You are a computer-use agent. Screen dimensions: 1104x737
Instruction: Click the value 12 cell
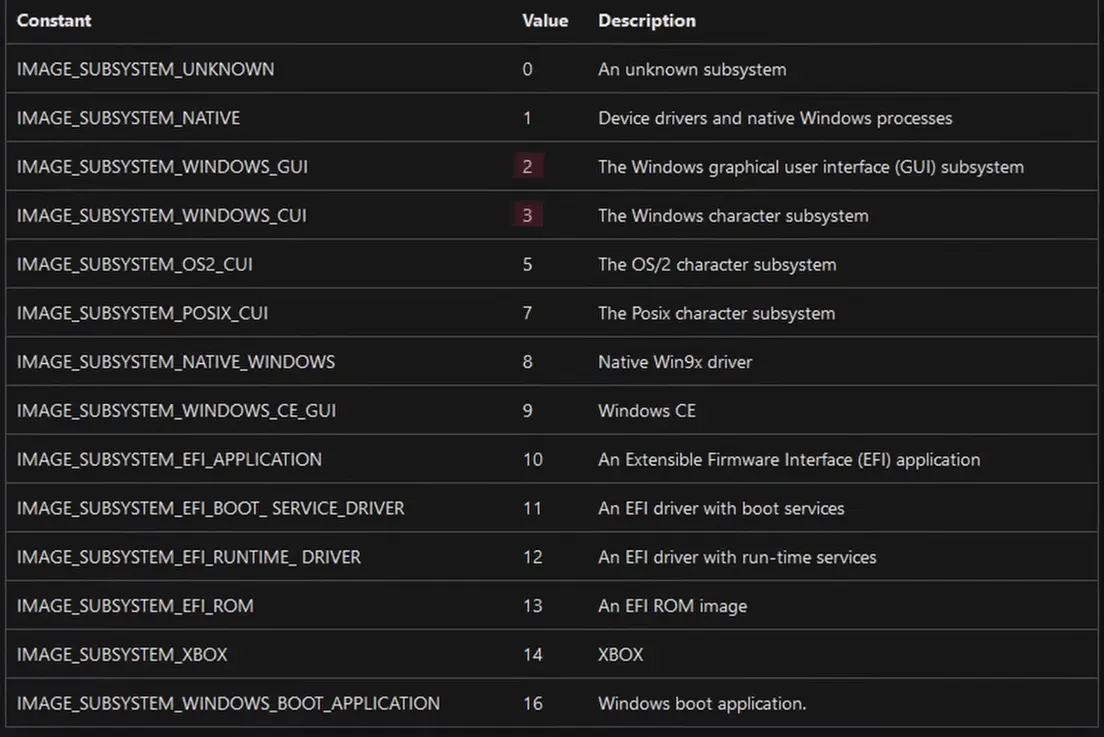532,557
